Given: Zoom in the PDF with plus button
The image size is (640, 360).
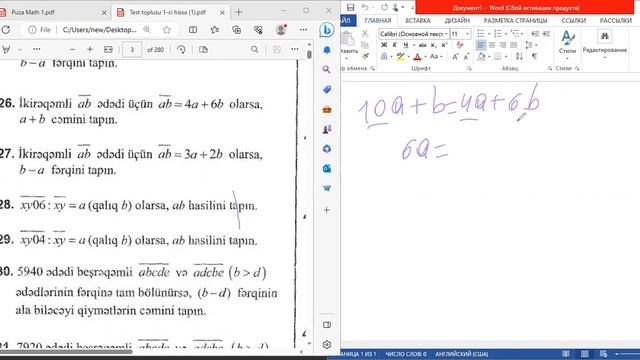Looking at the screenshot, I should [x=90, y=49].
